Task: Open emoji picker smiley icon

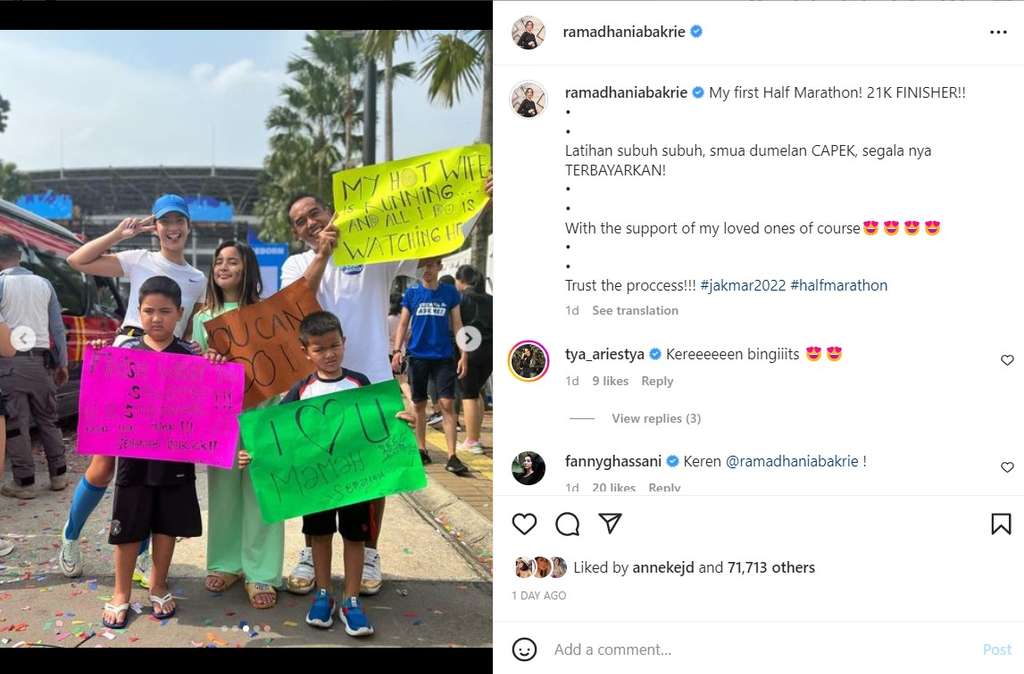Action: coord(524,649)
